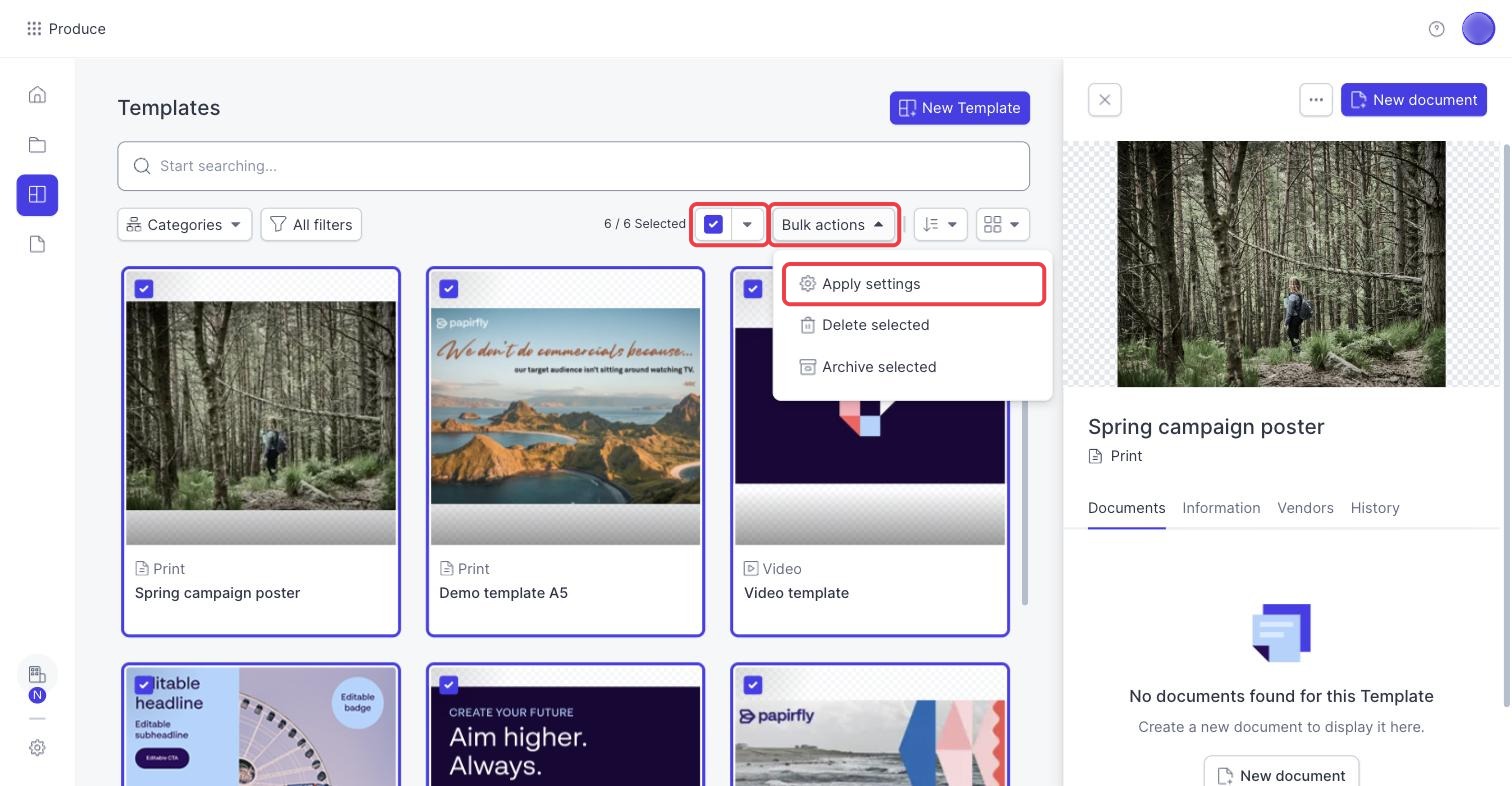The width and height of the screenshot is (1512, 786).
Task: Go to Home in the sidebar
Action: point(37,95)
